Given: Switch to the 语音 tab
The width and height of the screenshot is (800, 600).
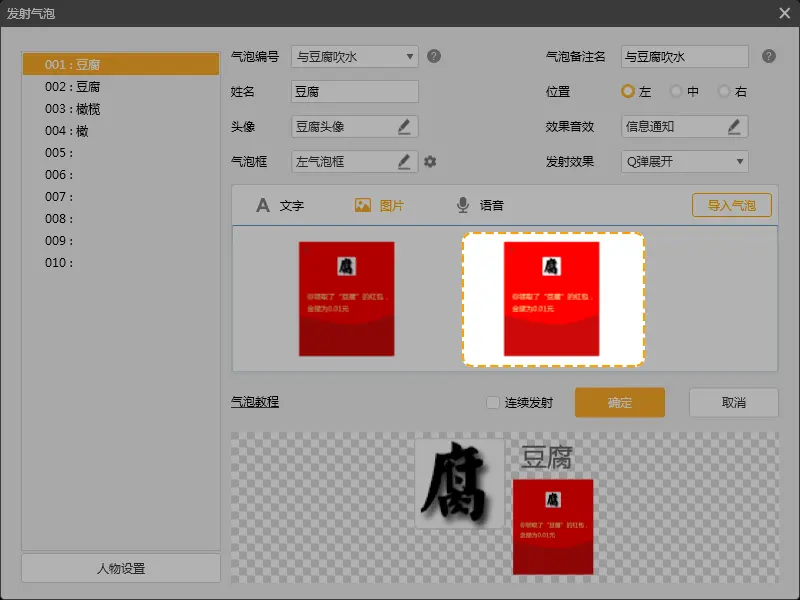Looking at the screenshot, I should coord(480,205).
